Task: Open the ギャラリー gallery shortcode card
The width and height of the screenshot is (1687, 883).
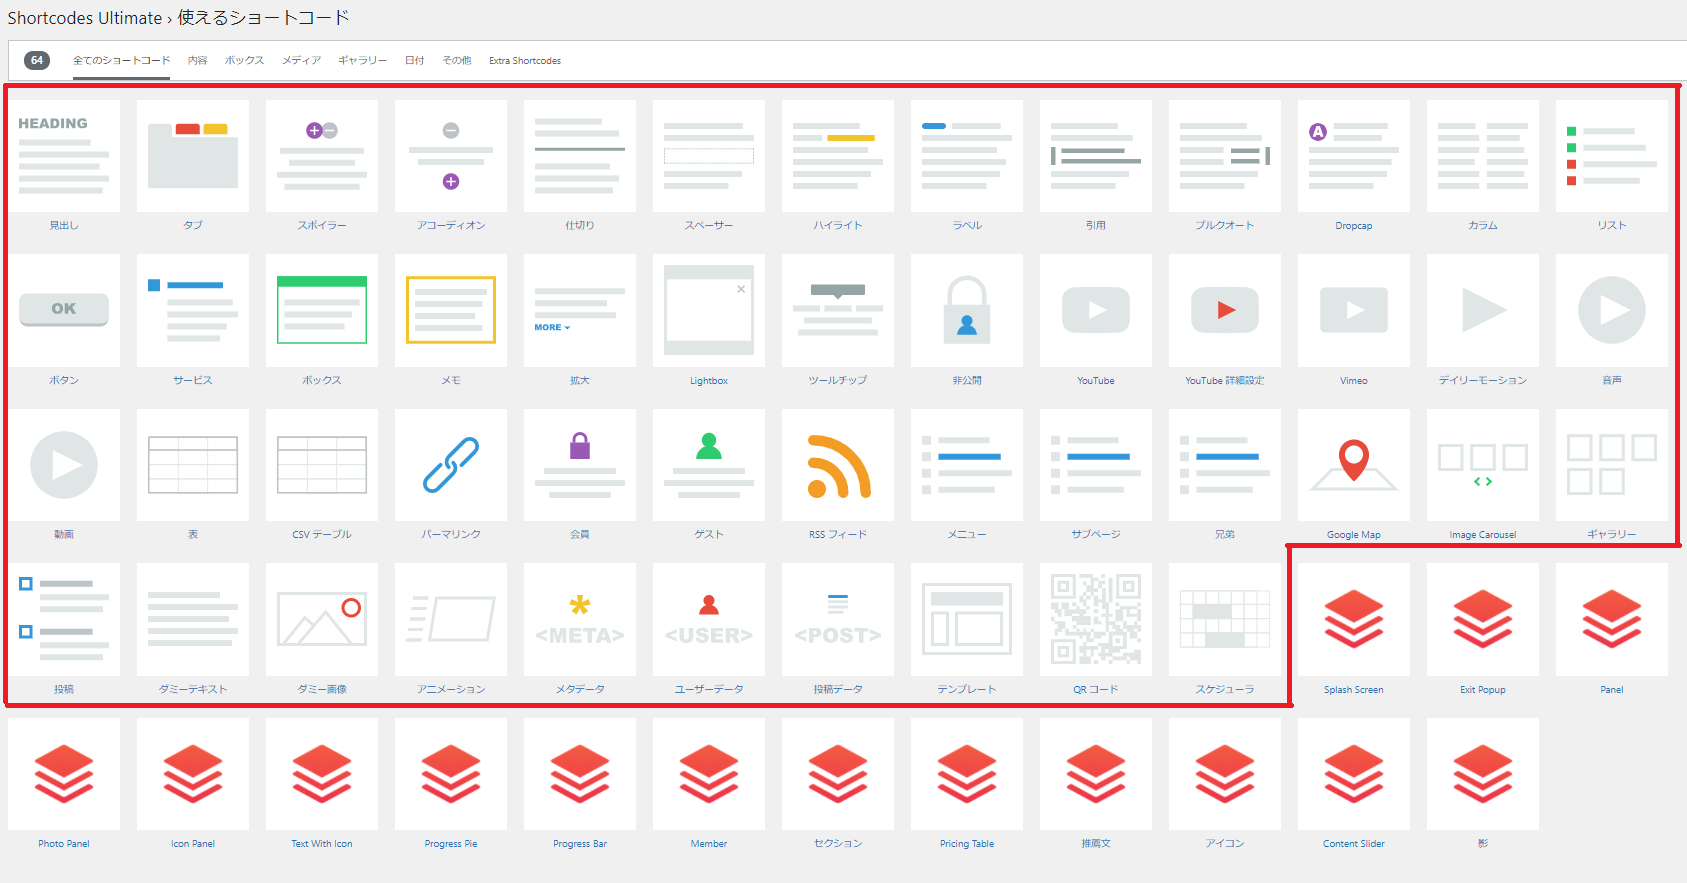Action: click(x=1612, y=465)
